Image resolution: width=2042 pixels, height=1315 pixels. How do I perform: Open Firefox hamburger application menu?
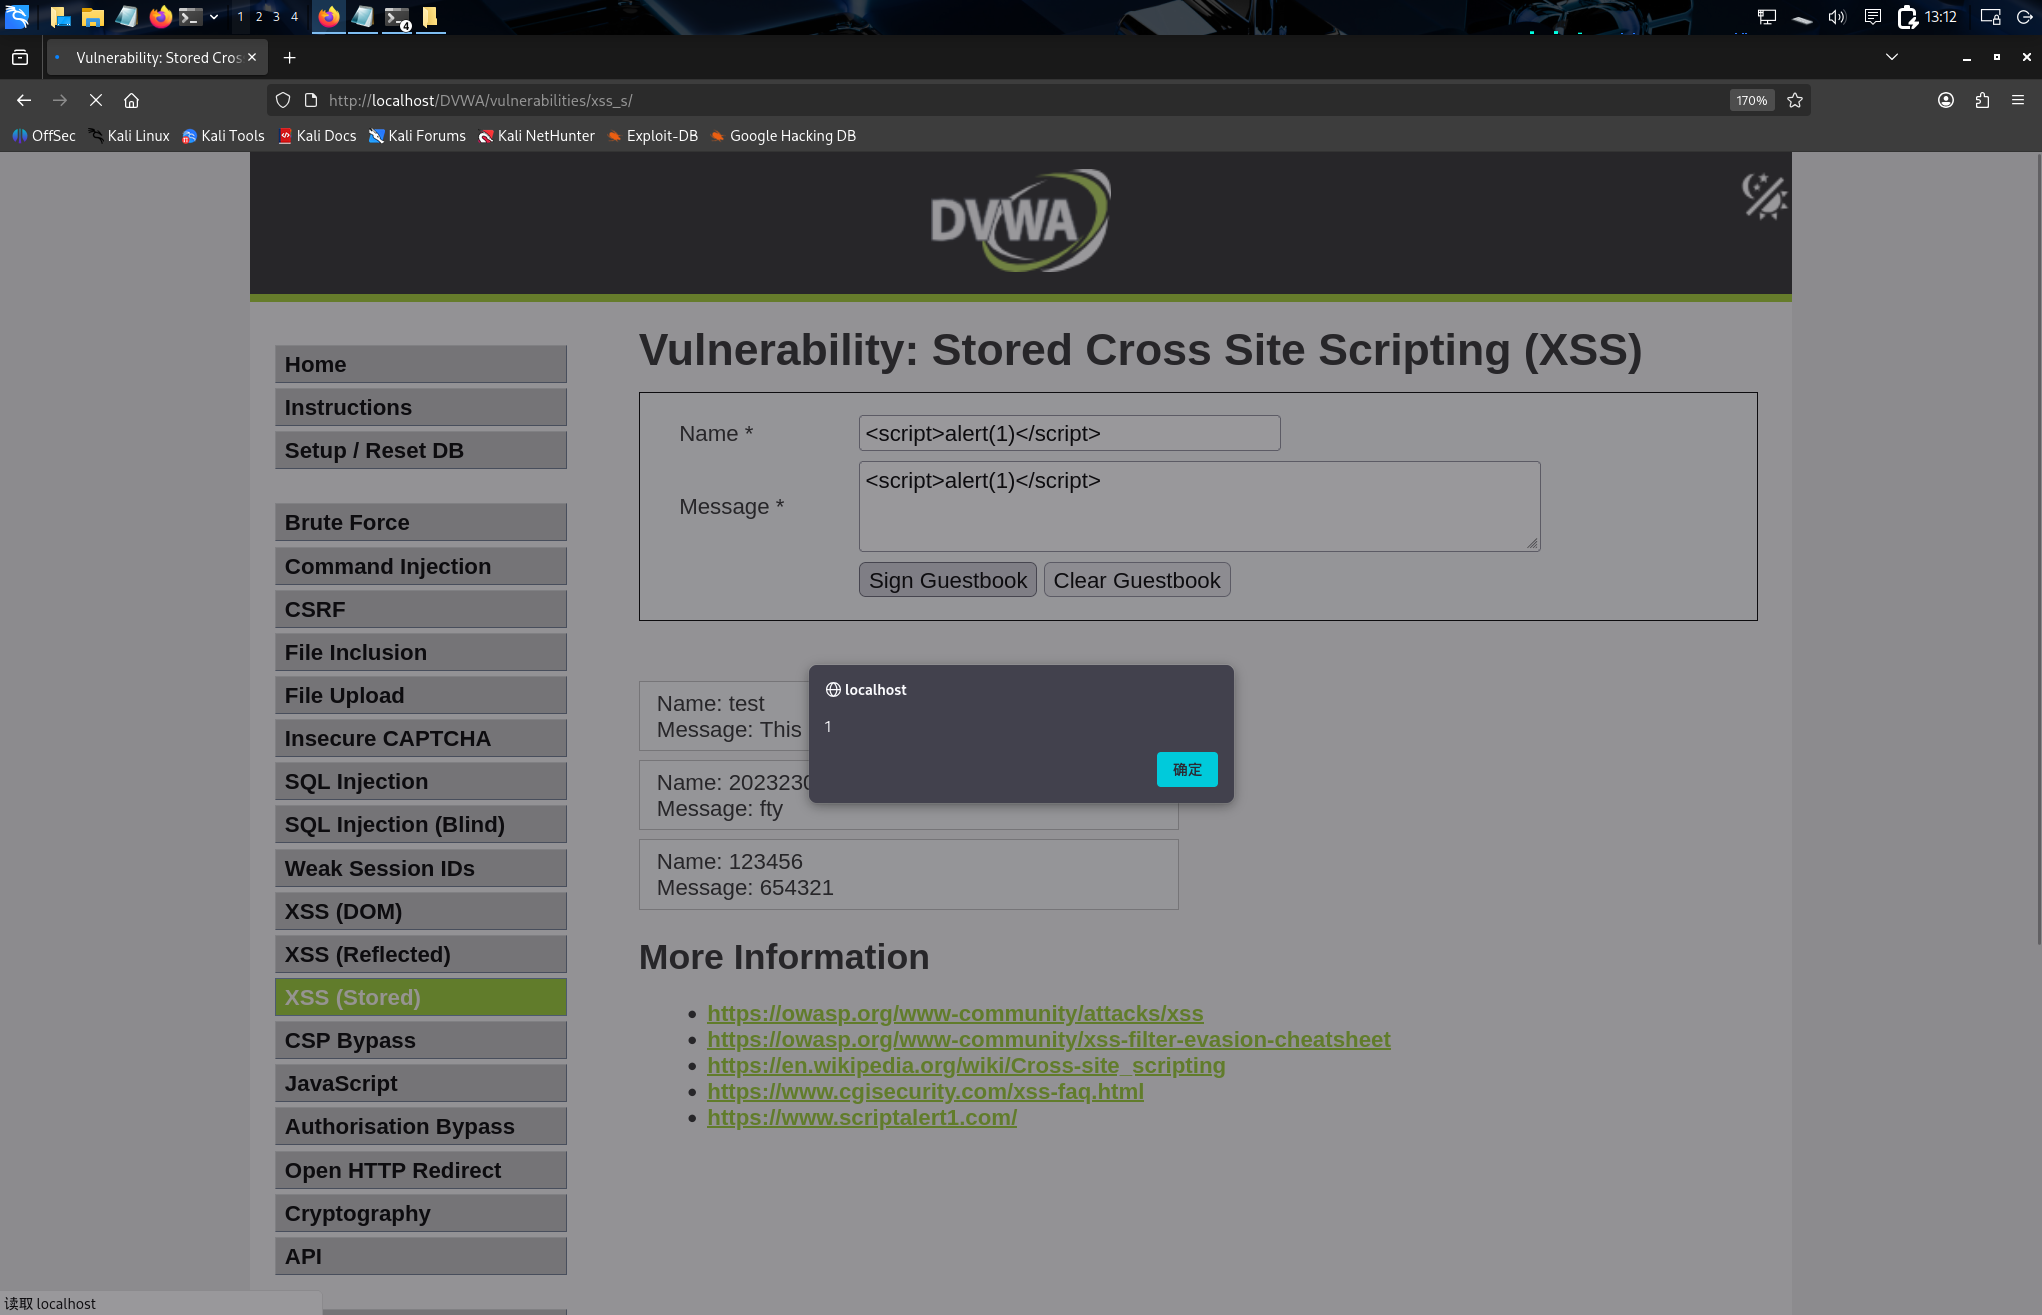(x=2018, y=100)
